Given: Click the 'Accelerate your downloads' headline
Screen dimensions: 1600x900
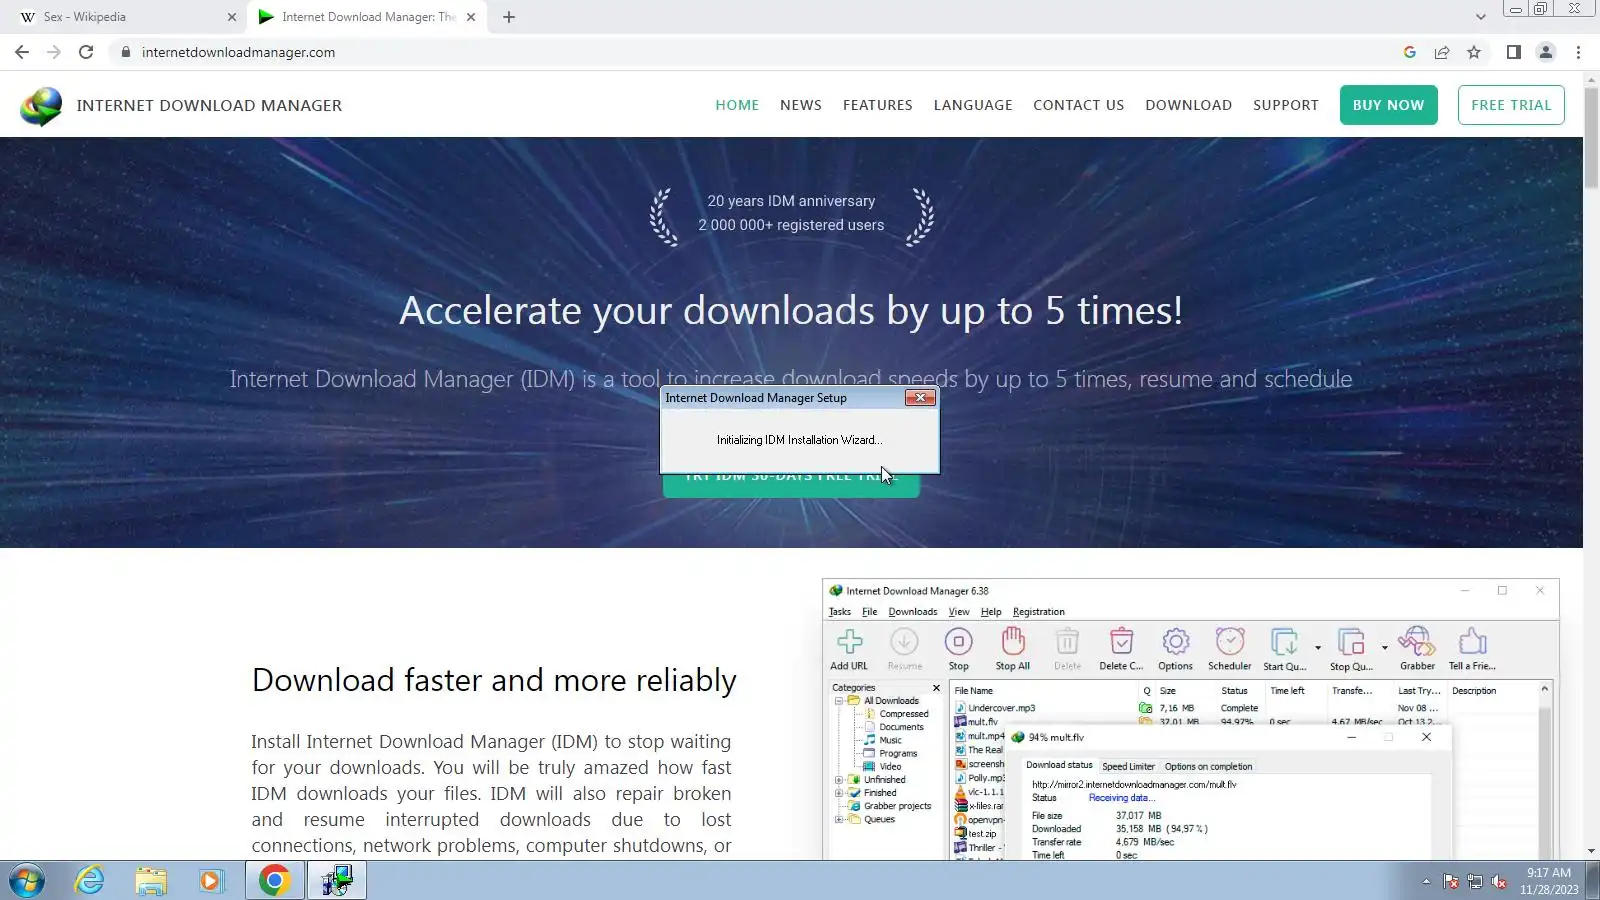Looking at the screenshot, I should tap(791, 311).
